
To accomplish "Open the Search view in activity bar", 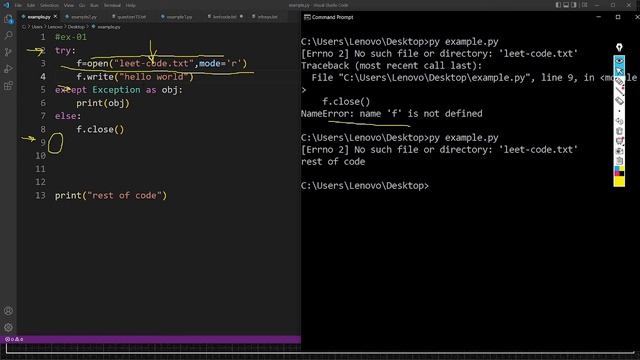I will coord(8,36).
